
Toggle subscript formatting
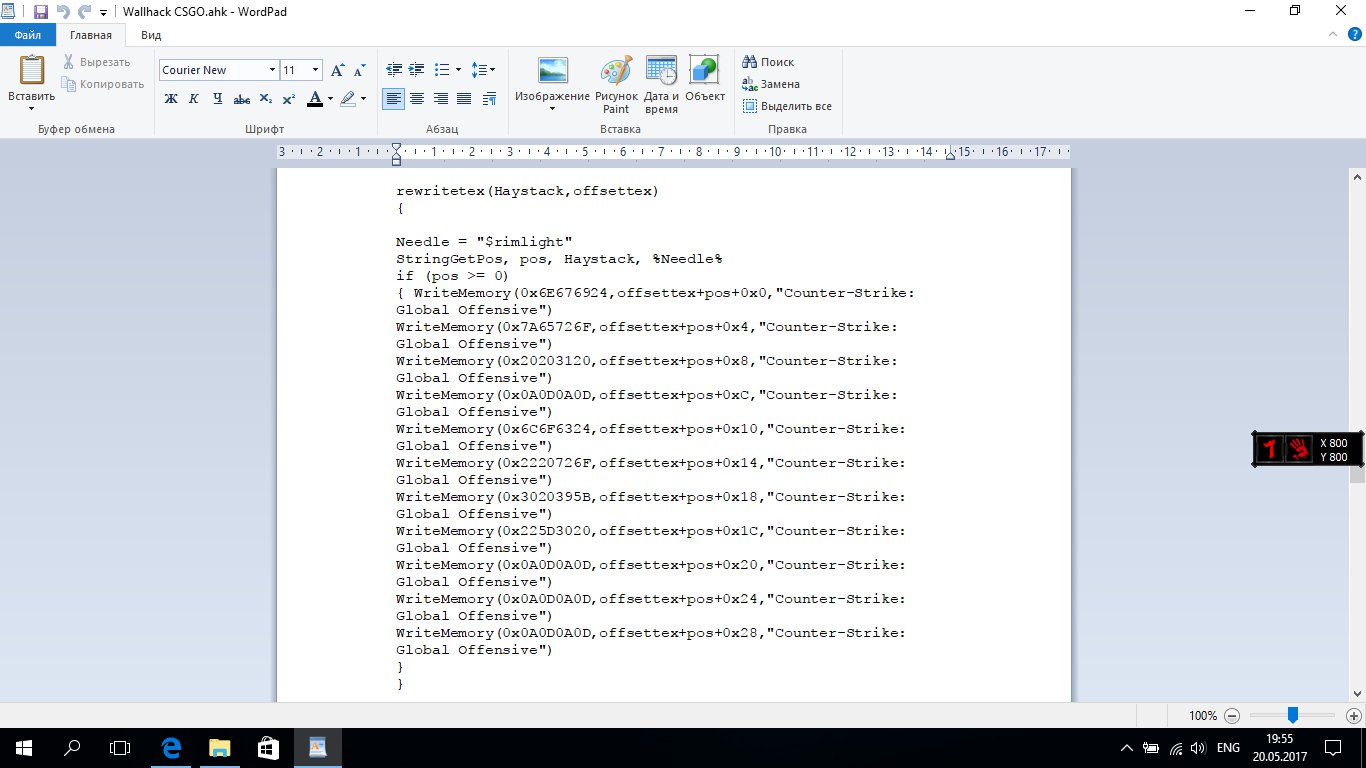tap(265, 99)
